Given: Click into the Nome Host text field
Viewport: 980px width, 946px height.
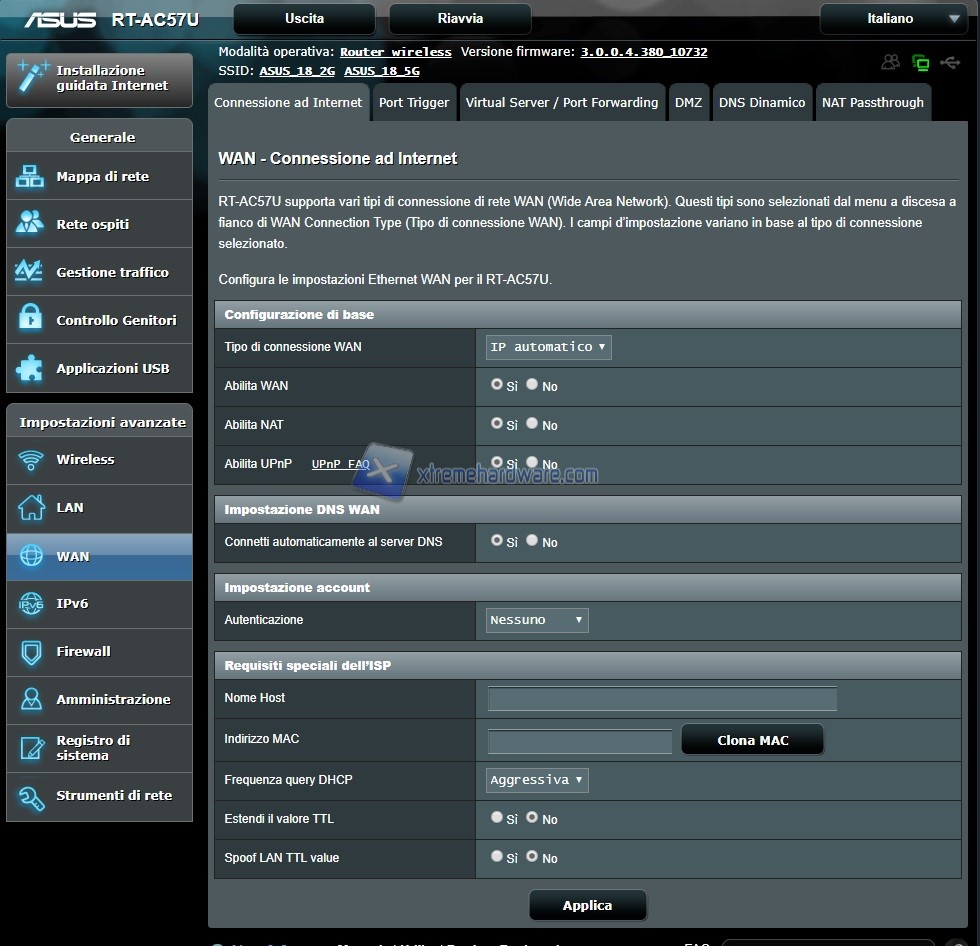Looking at the screenshot, I should click(662, 699).
